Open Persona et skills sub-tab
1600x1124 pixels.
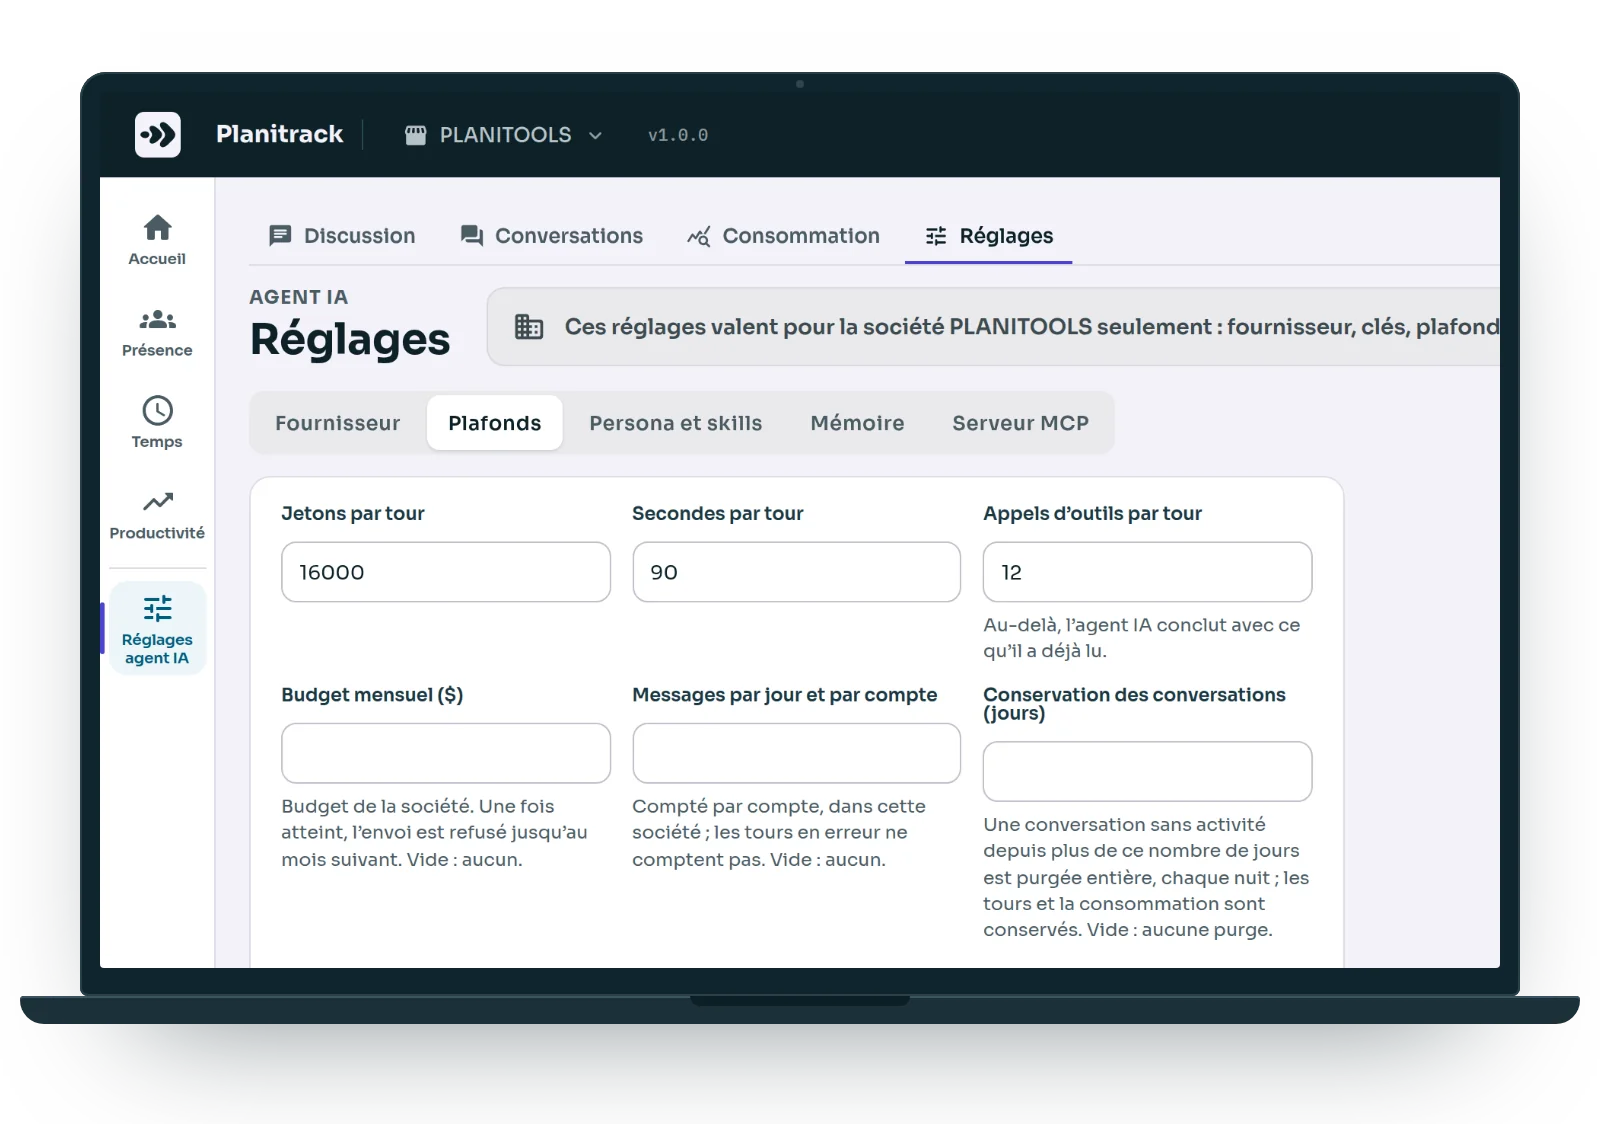676,423
